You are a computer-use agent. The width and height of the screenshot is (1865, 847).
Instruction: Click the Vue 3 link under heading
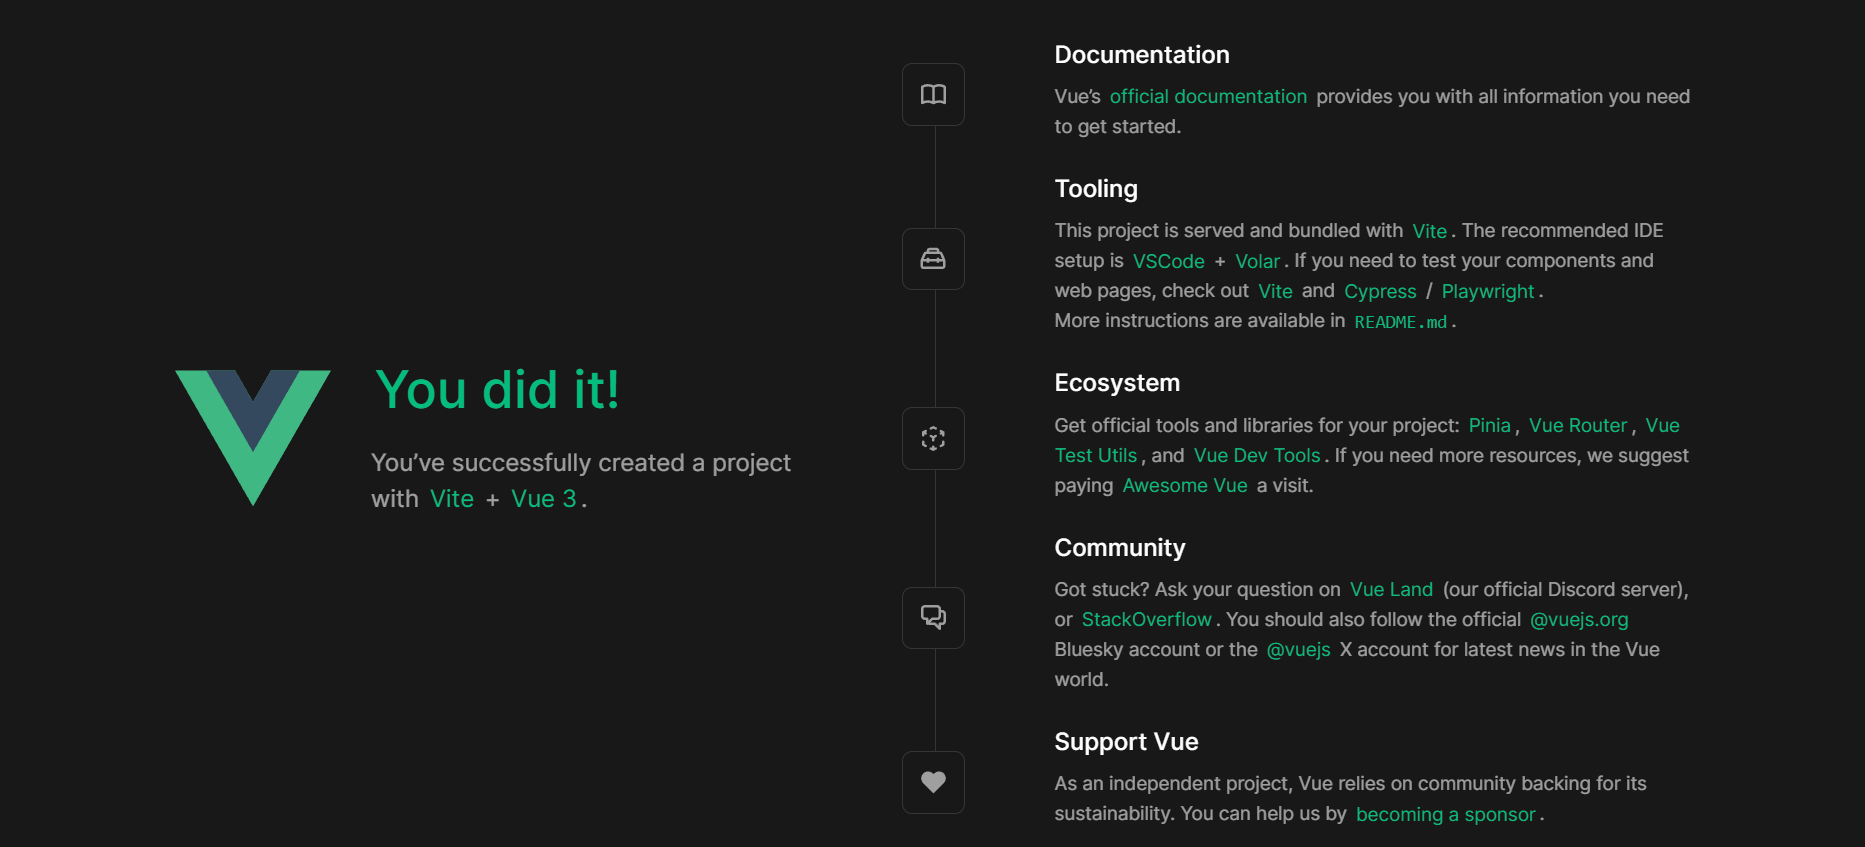point(544,499)
